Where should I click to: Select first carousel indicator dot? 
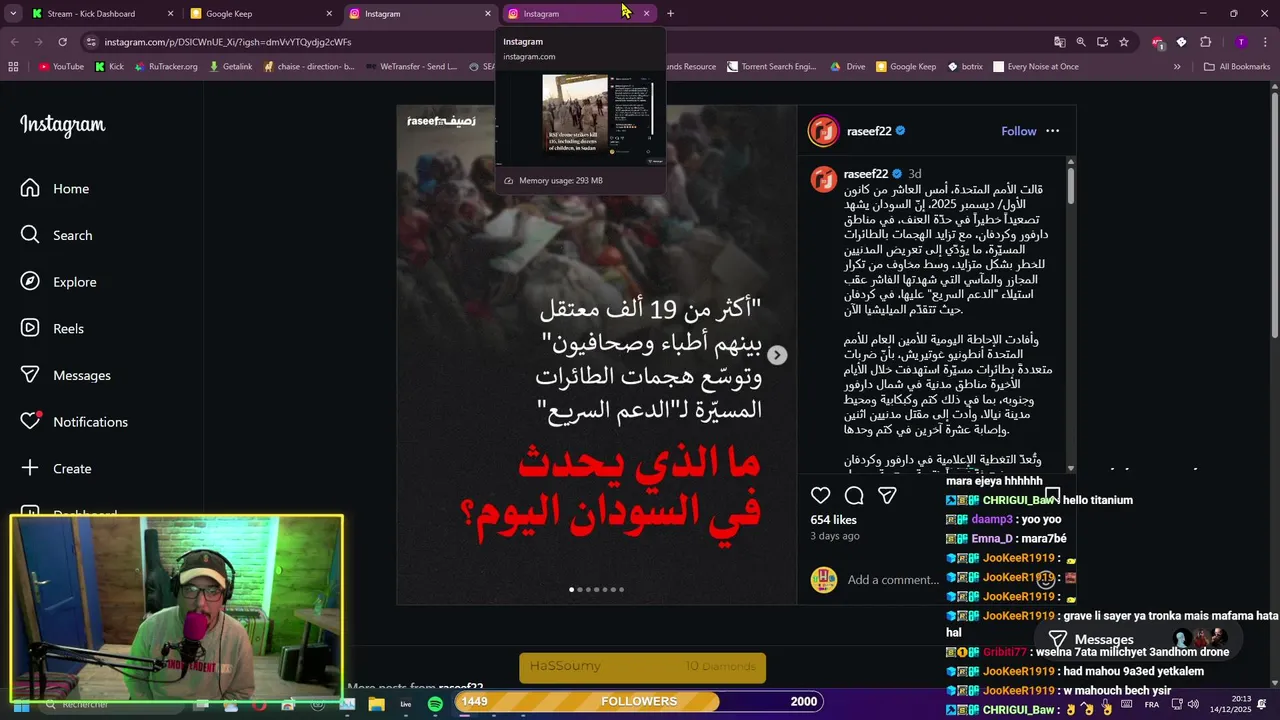tap(571, 589)
